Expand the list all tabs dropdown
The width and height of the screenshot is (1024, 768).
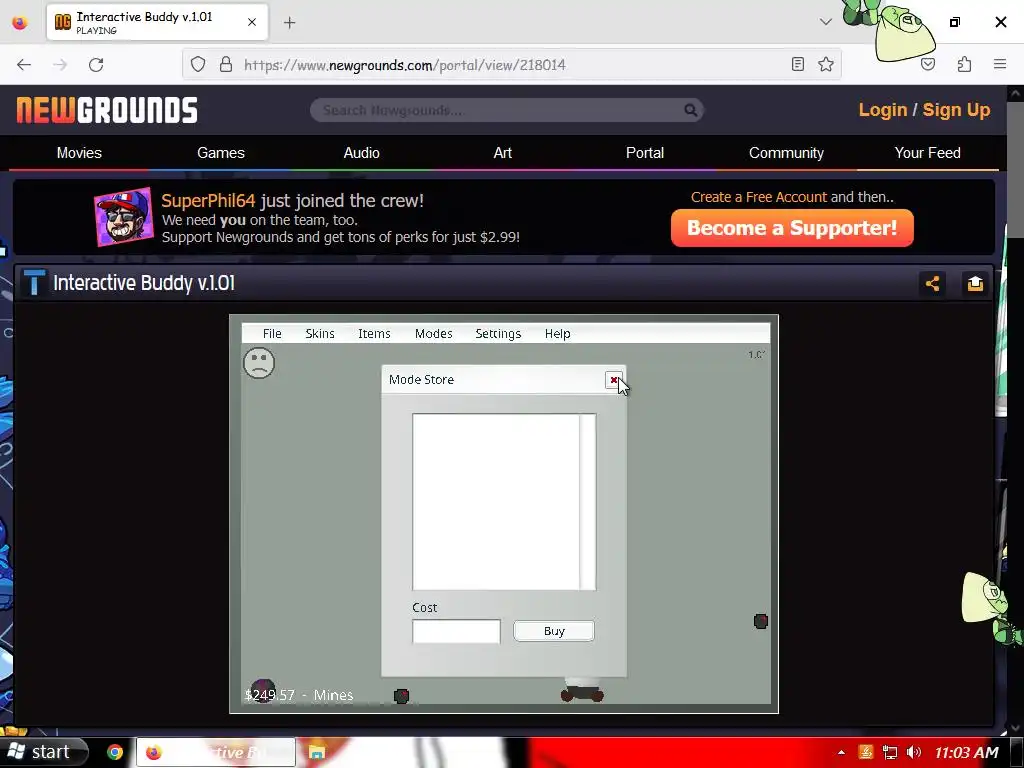(x=826, y=22)
